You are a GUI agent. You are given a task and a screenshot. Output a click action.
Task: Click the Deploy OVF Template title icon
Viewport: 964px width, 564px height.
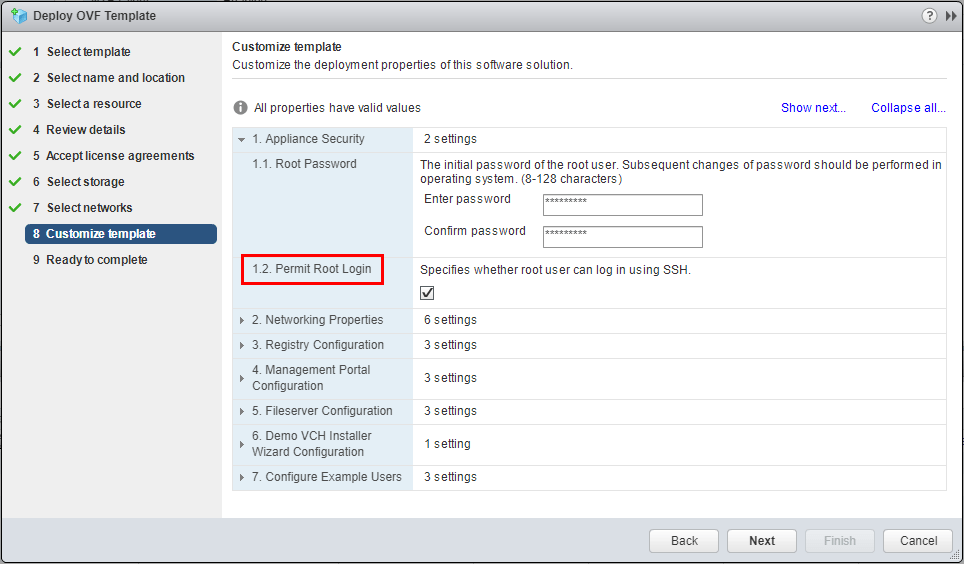pyautogui.click(x=18, y=16)
